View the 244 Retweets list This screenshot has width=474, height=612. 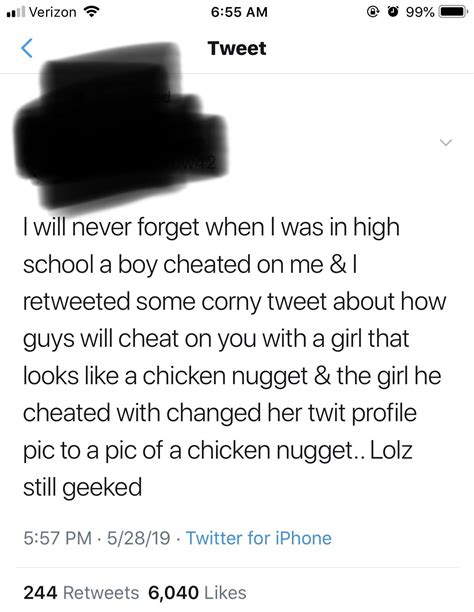(81, 592)
